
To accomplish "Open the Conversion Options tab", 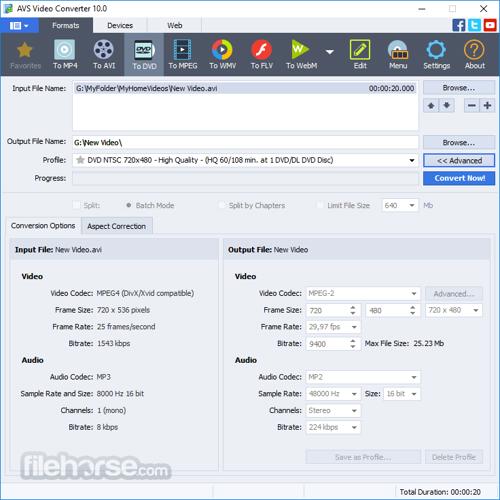I will point(43,226).
